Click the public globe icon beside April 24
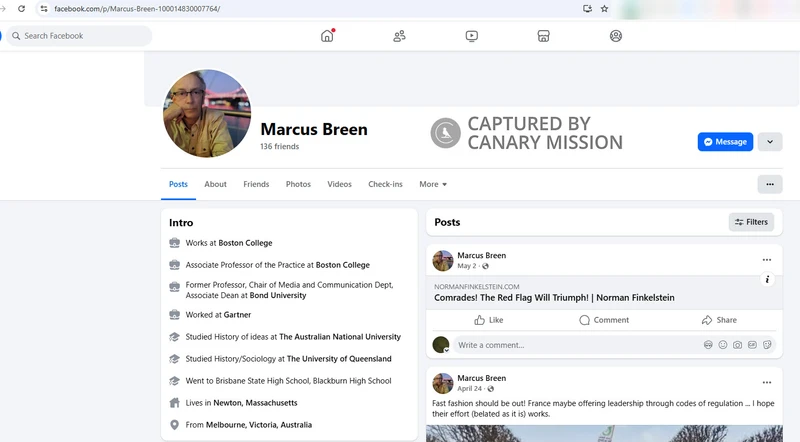 tap(490, 388)
